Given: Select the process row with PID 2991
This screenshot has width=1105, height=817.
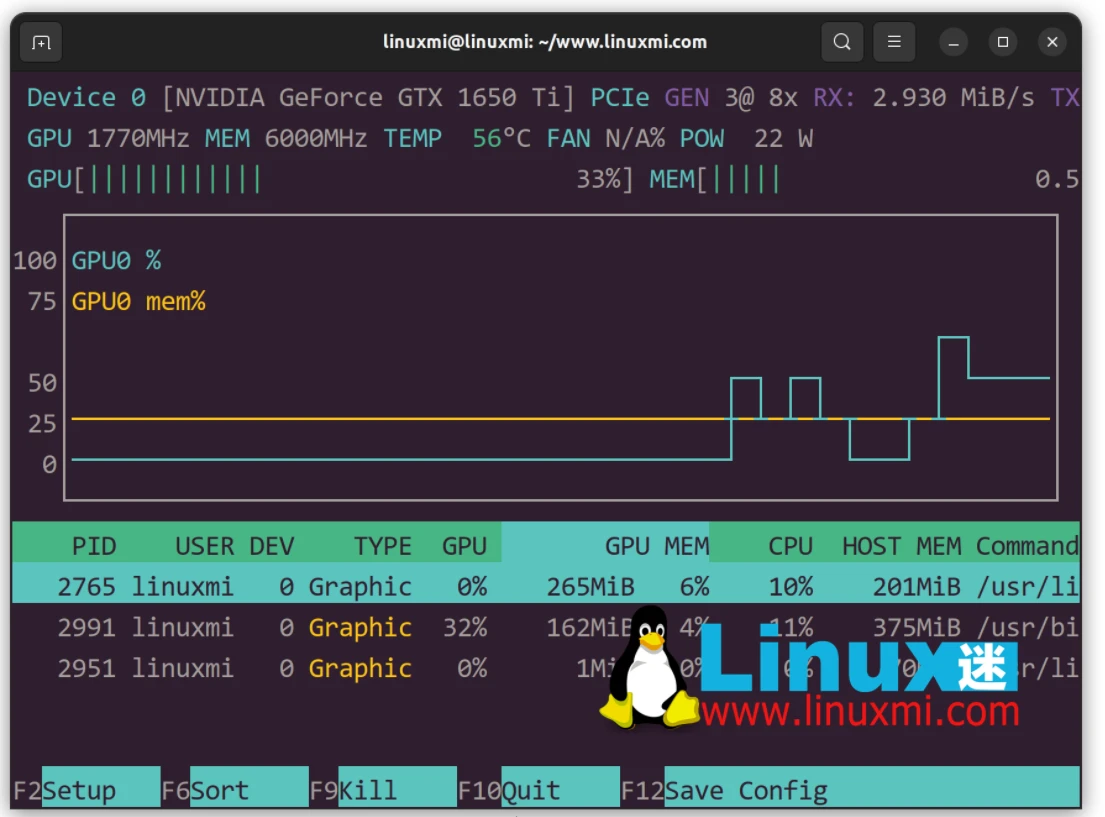Looking at the screenshot, I should pyautogui.click(x=400, y=627).
